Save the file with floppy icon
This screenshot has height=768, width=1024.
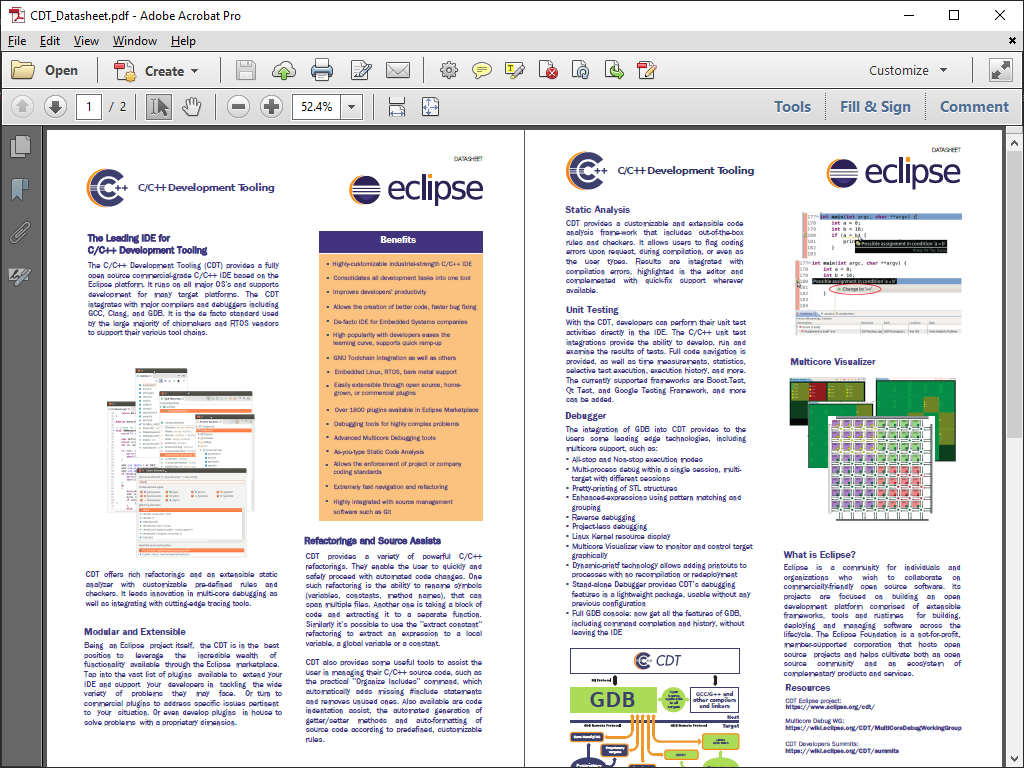coord(246,71)
